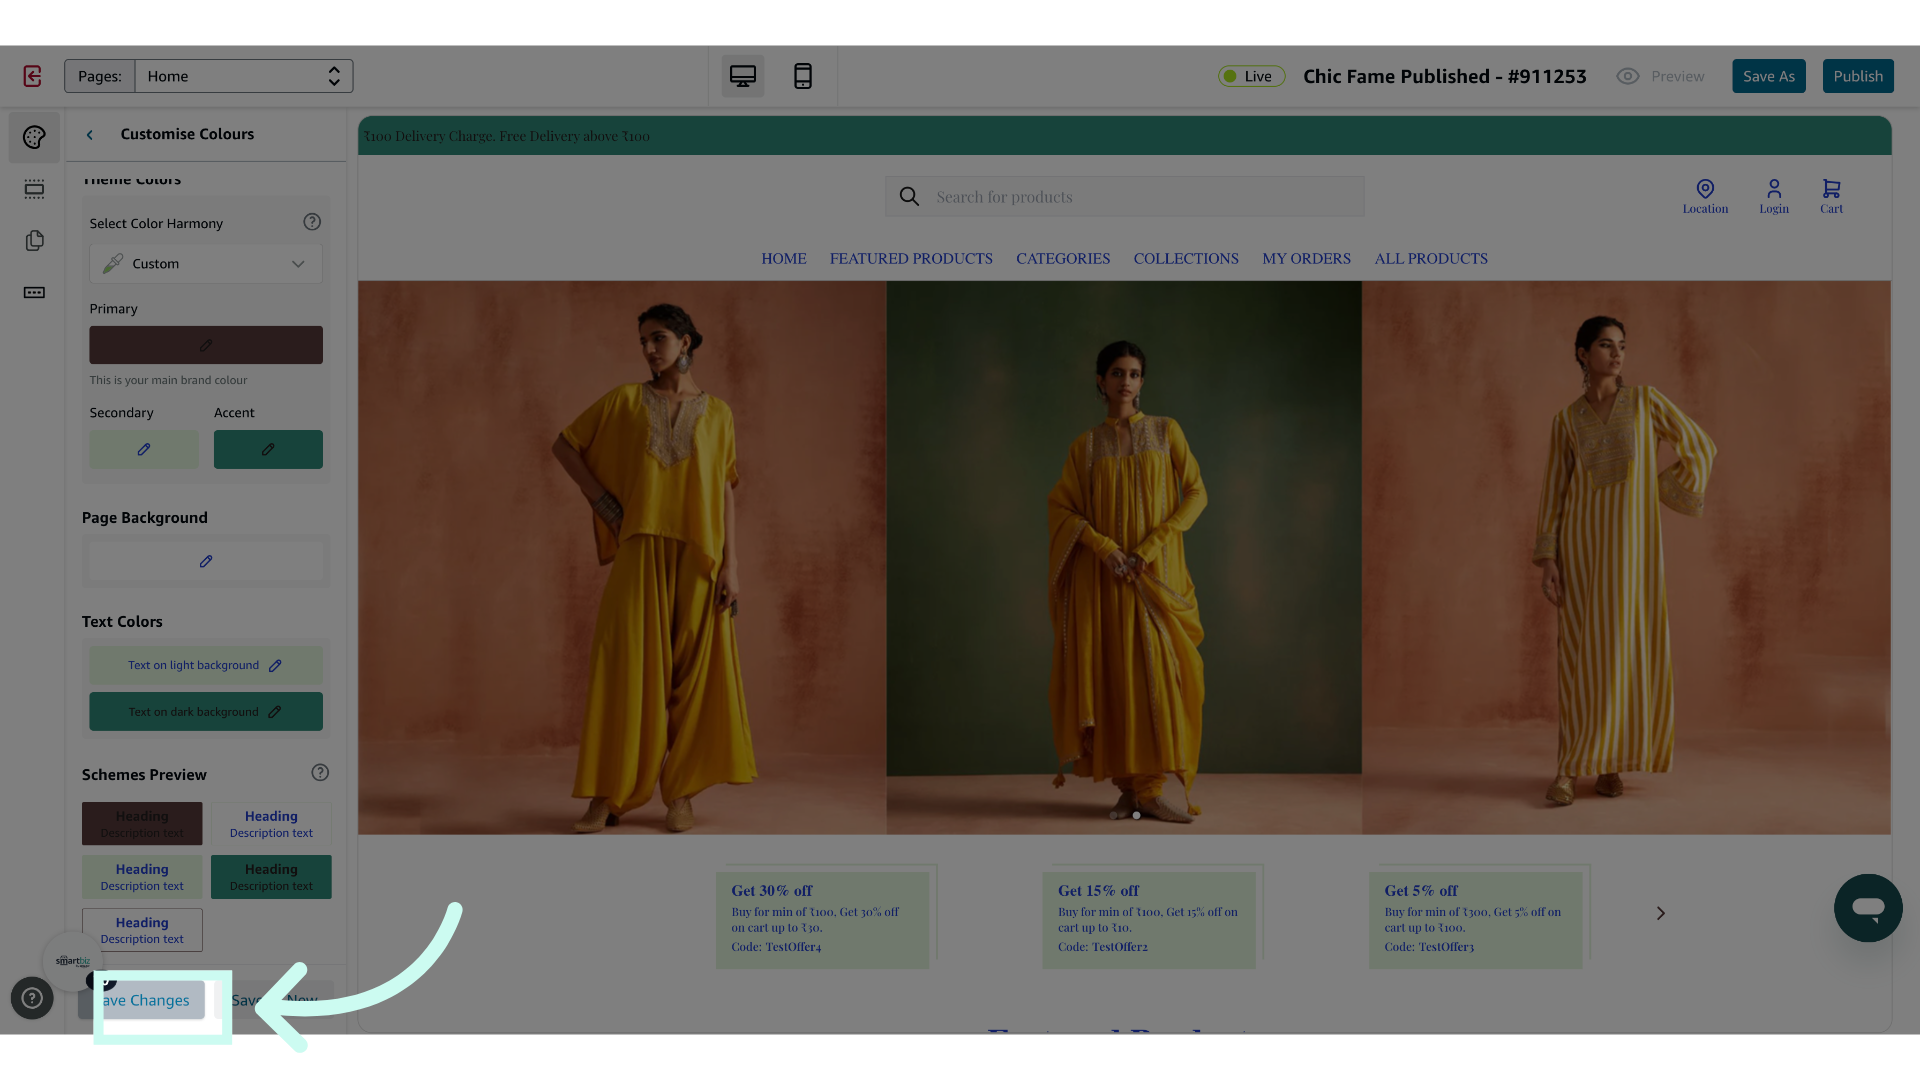This screenshot has width=1920, height=1080.
Task: Click the Live status badge
Action: 1251,76
